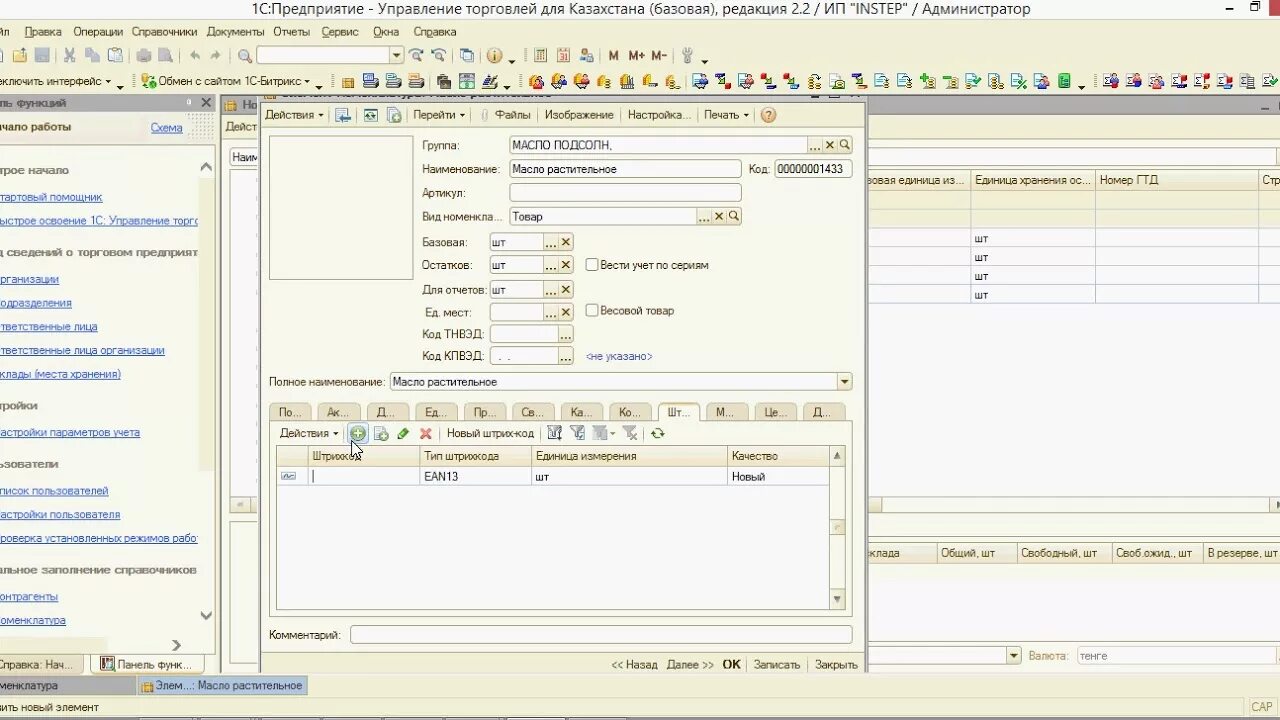This screenshot has height=720, width=1280.
Task: Click the не указано link near Код КПВЭД
Action: coord(619,356)
